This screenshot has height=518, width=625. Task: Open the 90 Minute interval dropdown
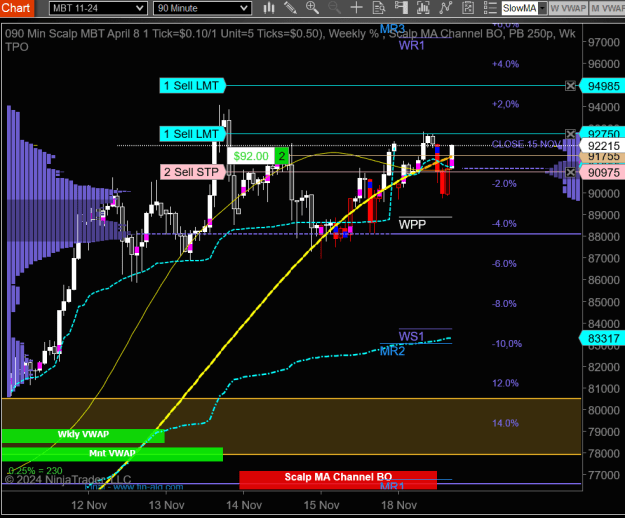[x=202, y=8]
